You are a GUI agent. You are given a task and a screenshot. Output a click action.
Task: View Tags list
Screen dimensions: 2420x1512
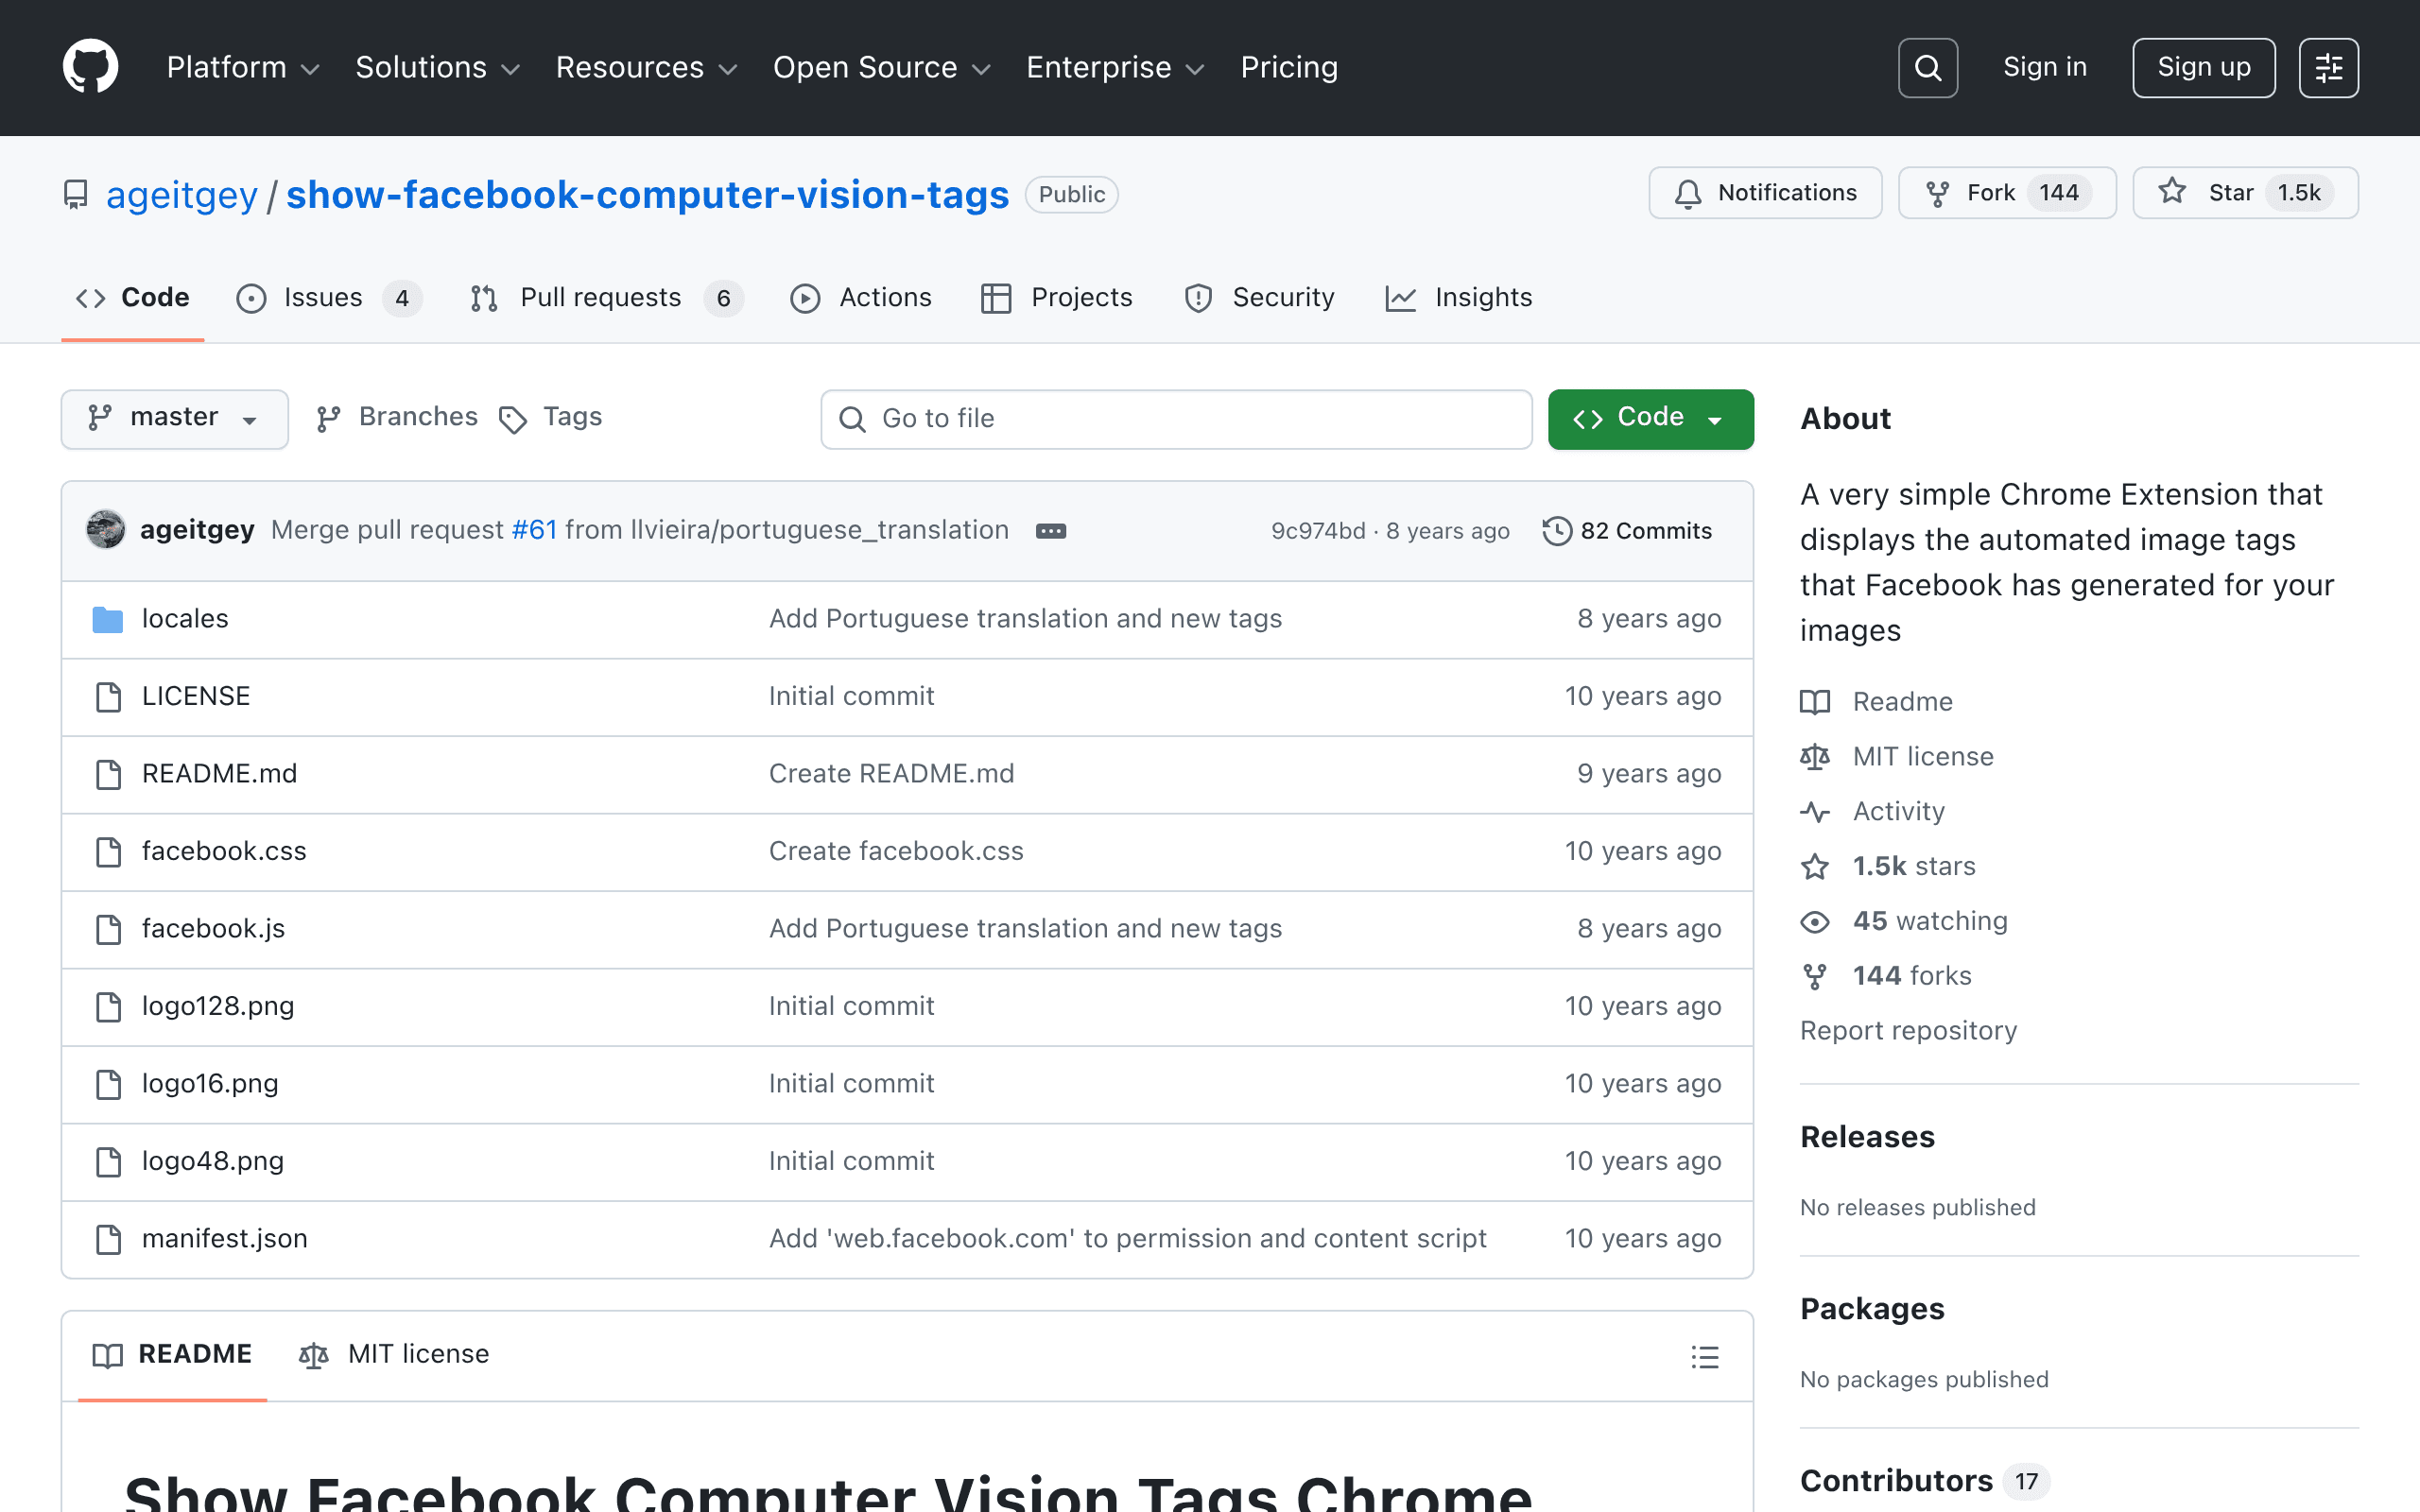[x=551, y=418]
